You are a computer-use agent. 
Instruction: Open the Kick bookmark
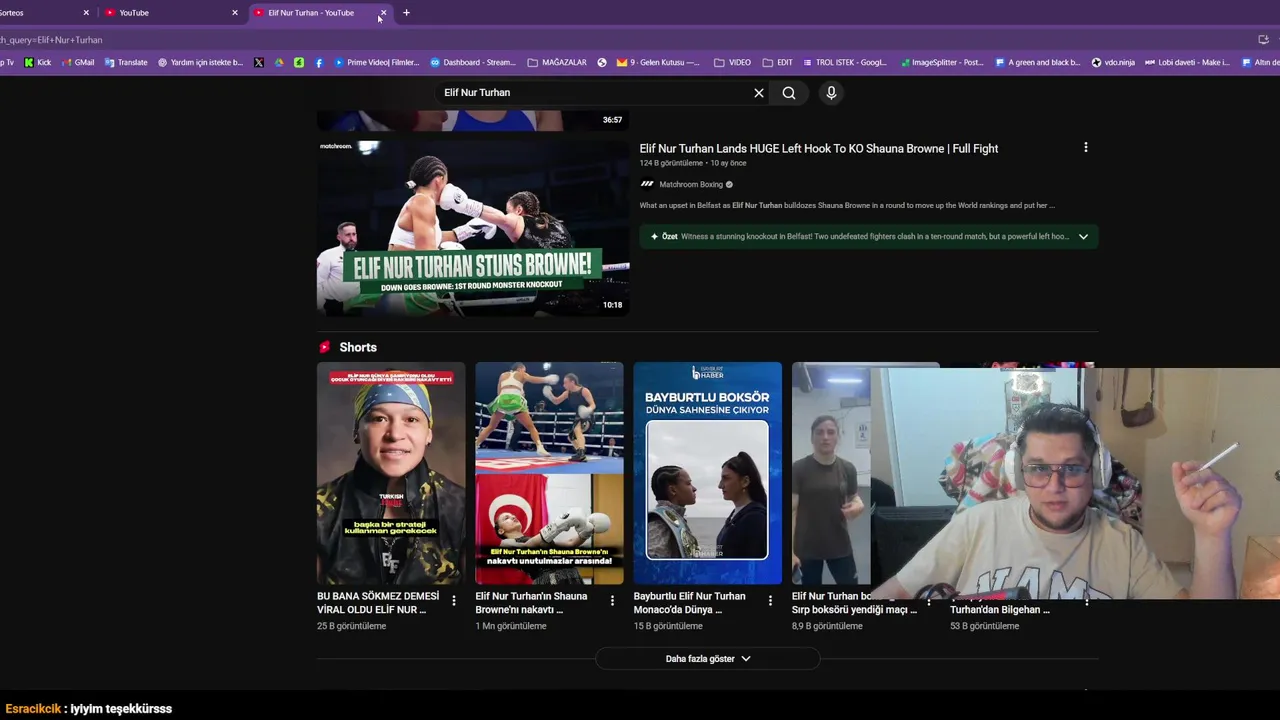37,62
